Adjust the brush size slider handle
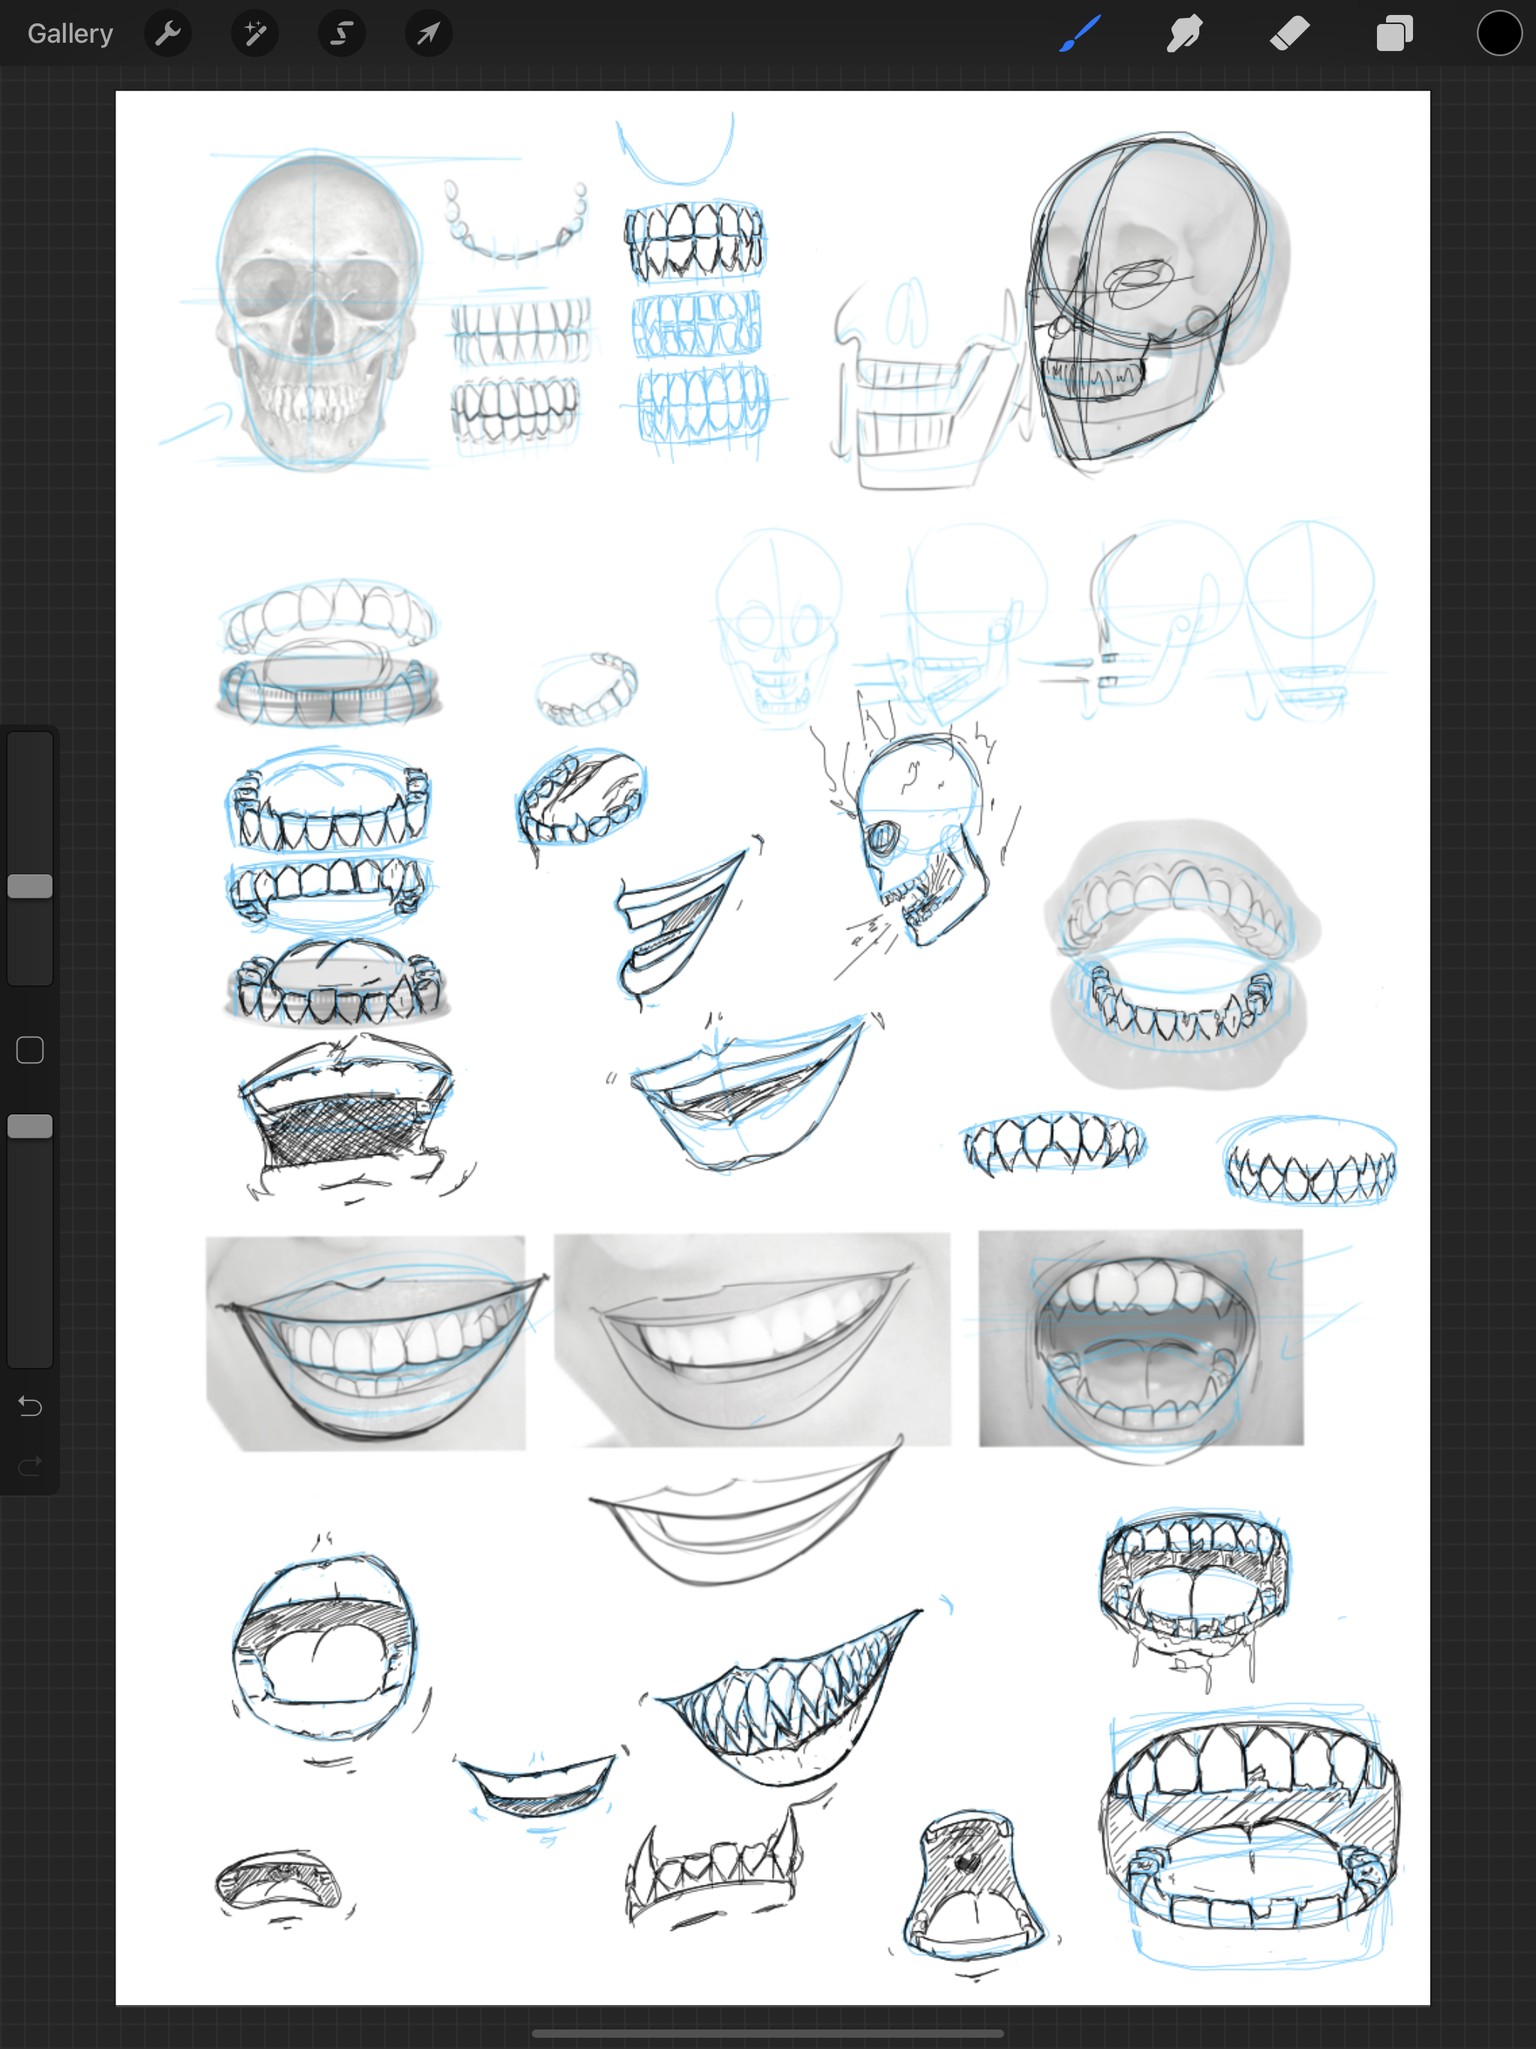Screen dimensions: 1536x2049 tap(30, 886)
